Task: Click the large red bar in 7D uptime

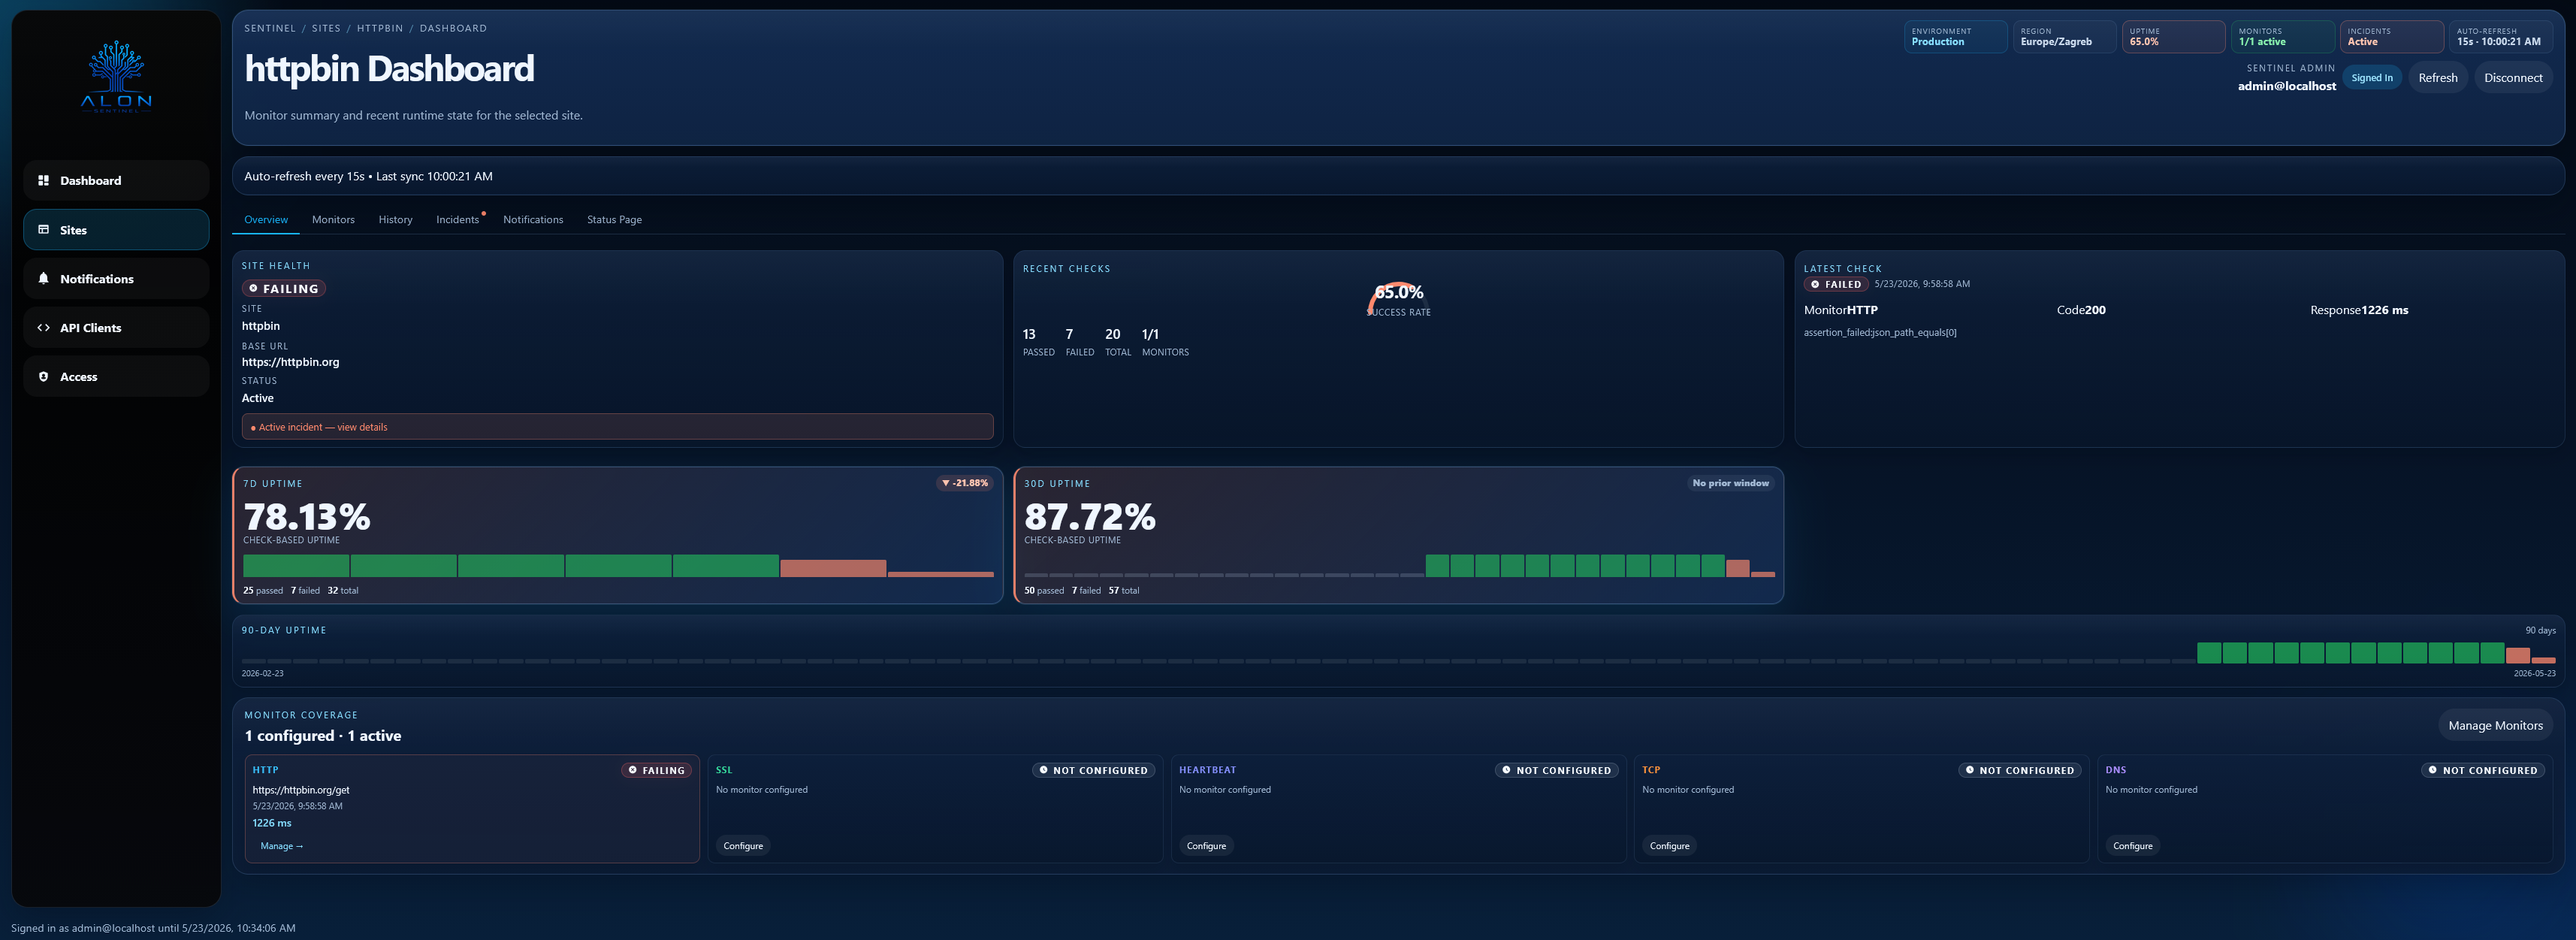Action: click(833, 568)
